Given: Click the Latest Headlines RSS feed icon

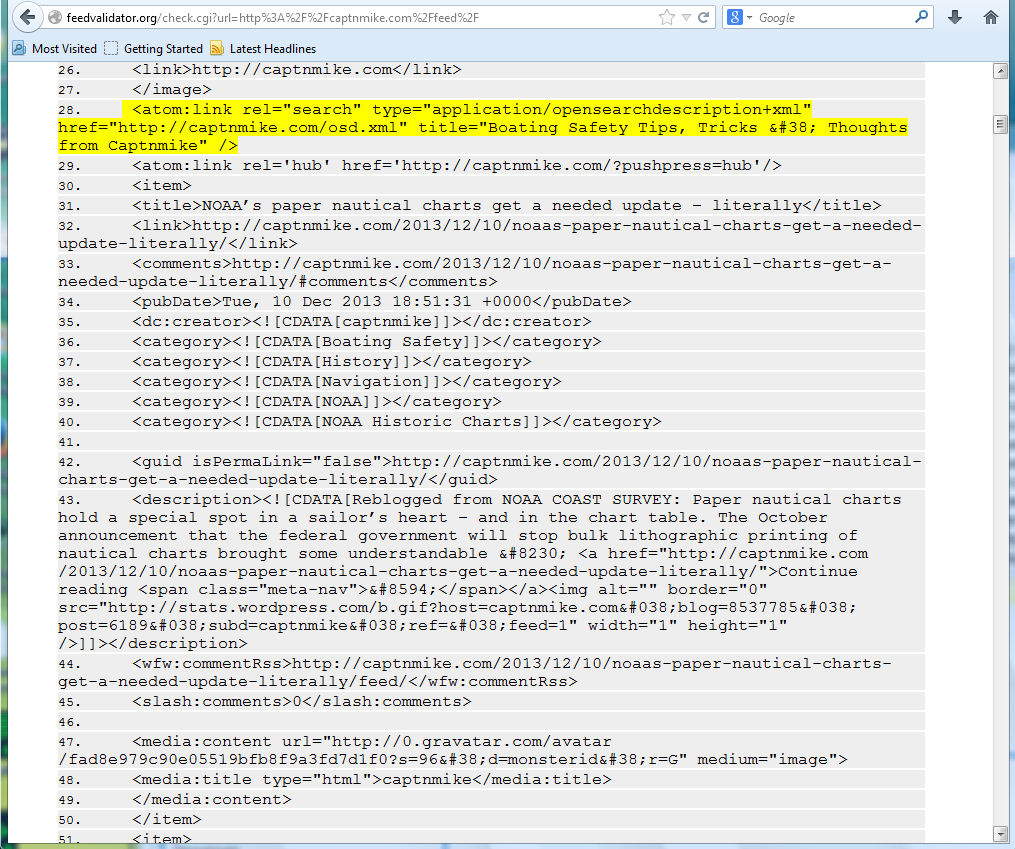Looking at the screenshot, I should [217, 48].
